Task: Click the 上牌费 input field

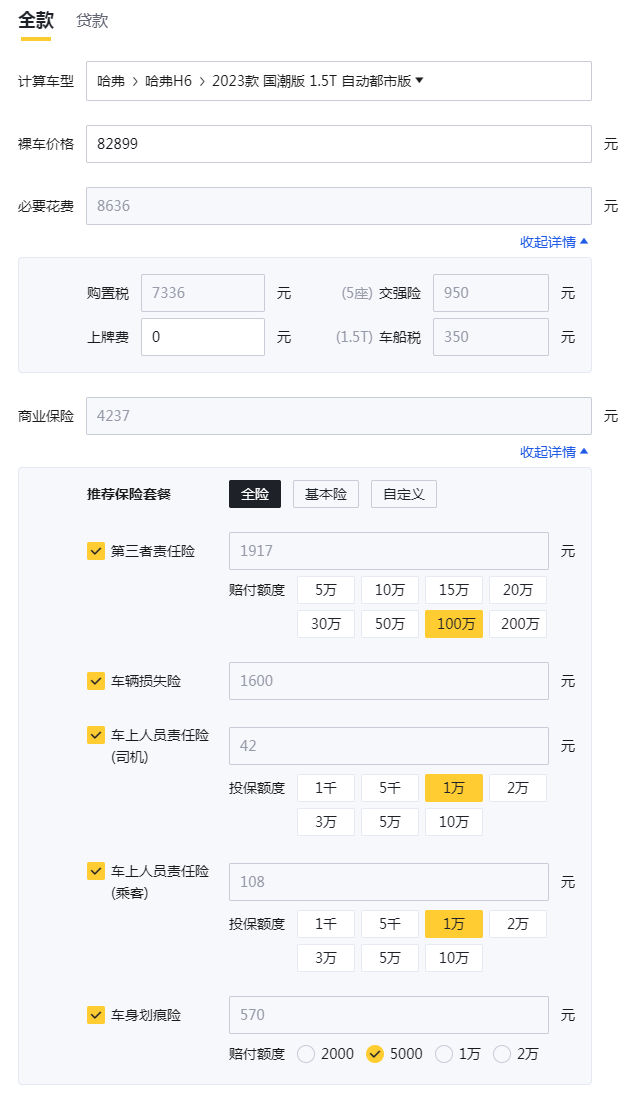Action: pyautogui.click(x=202, y=337)
